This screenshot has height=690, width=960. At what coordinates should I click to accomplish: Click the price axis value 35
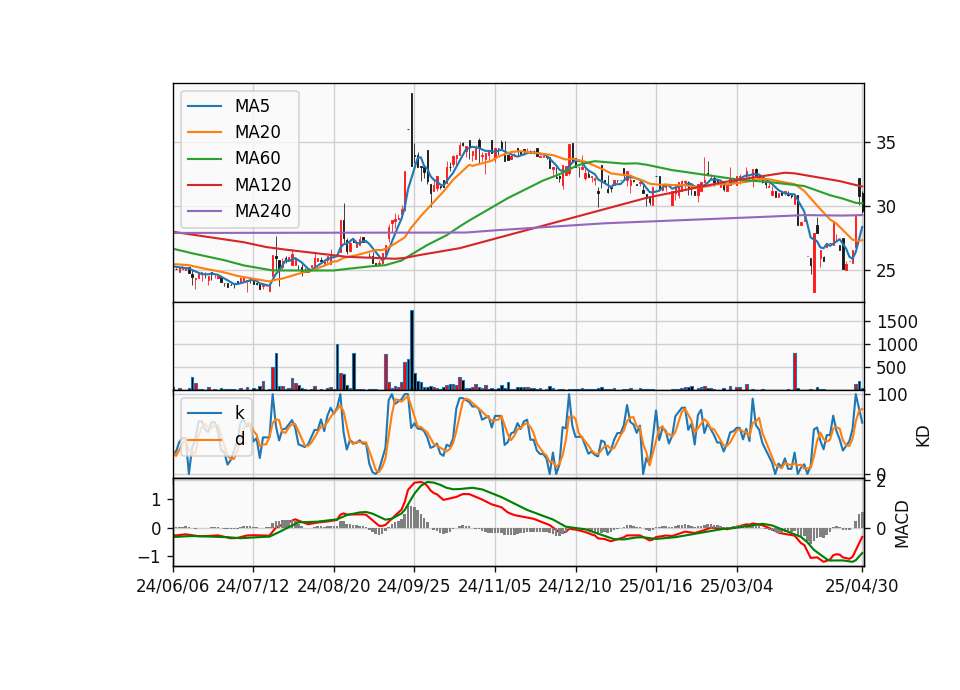coord(886,143)
